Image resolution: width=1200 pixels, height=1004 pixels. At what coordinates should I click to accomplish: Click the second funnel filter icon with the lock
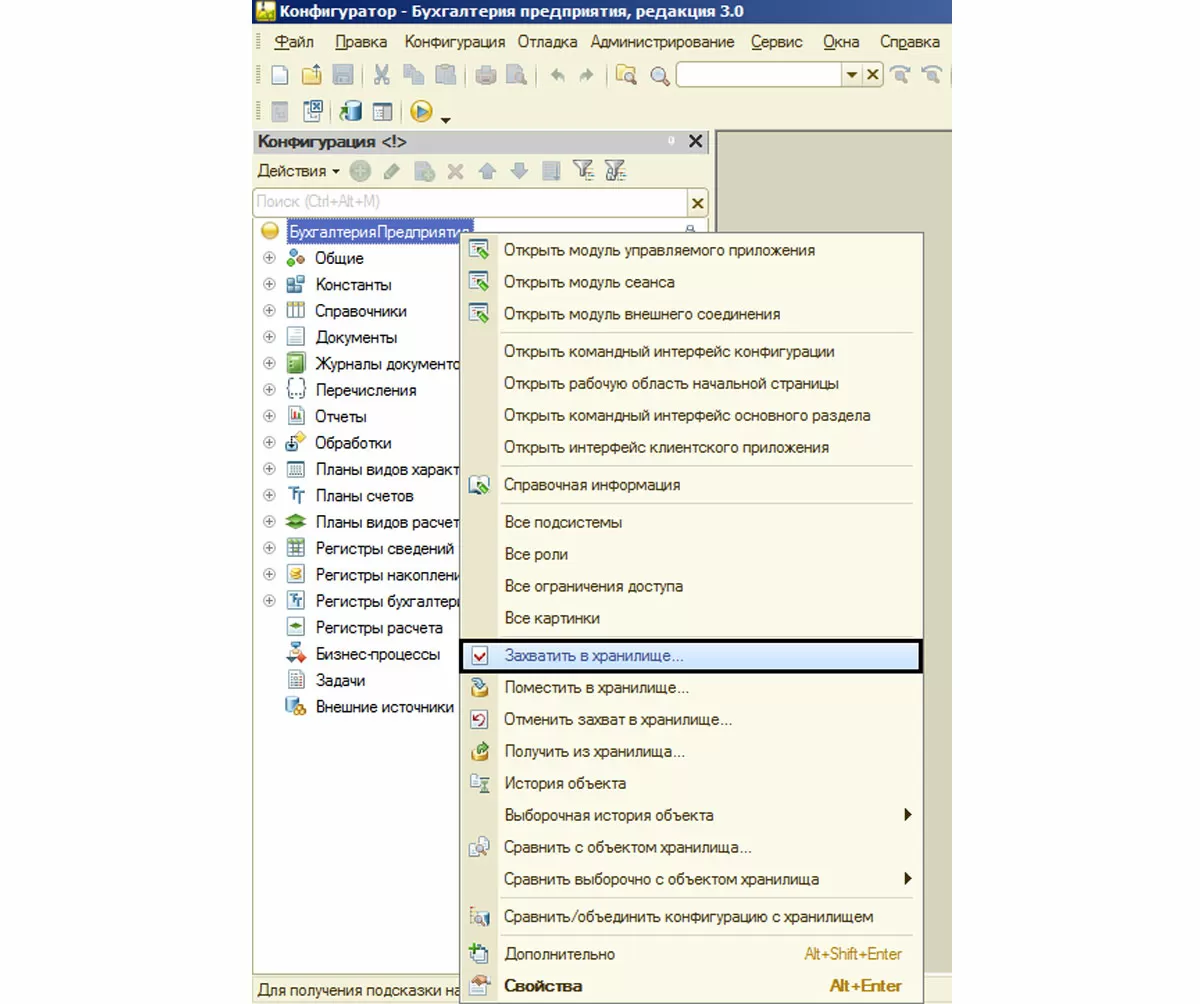615,171
